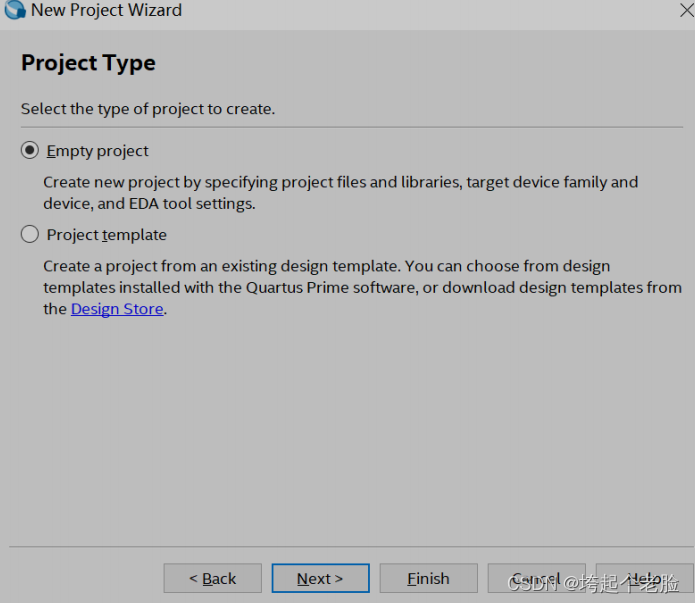Screen dimensions: 695x603
Task: Click the Quartus icon in title bar
Action: point(15,10)
